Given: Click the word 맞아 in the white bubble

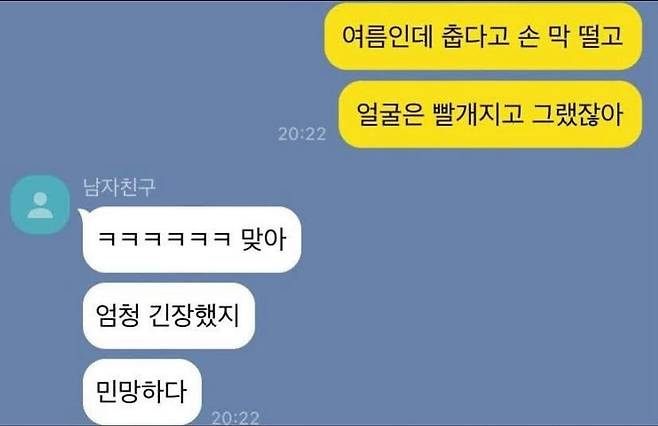Looking at the screenshot, I should (264, 239).
